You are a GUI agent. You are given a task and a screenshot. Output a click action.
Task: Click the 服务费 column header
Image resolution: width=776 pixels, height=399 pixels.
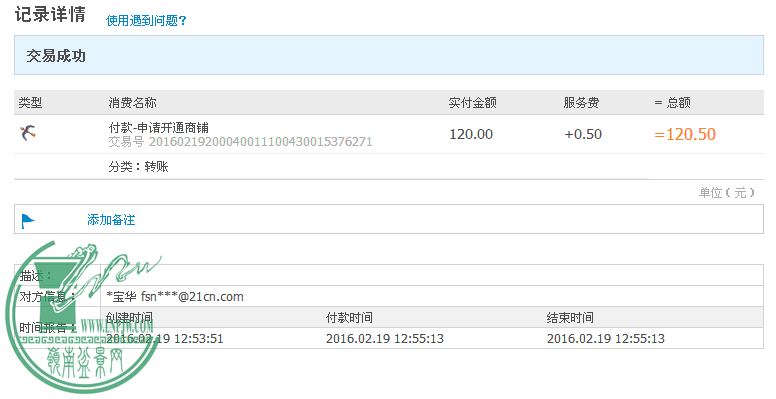(x=581, y=103)
